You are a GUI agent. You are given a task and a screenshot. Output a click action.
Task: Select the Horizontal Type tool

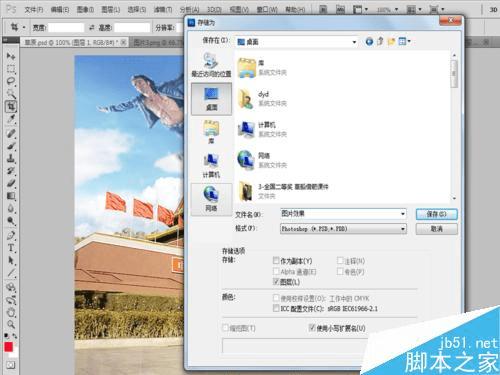tap(11, 248)
